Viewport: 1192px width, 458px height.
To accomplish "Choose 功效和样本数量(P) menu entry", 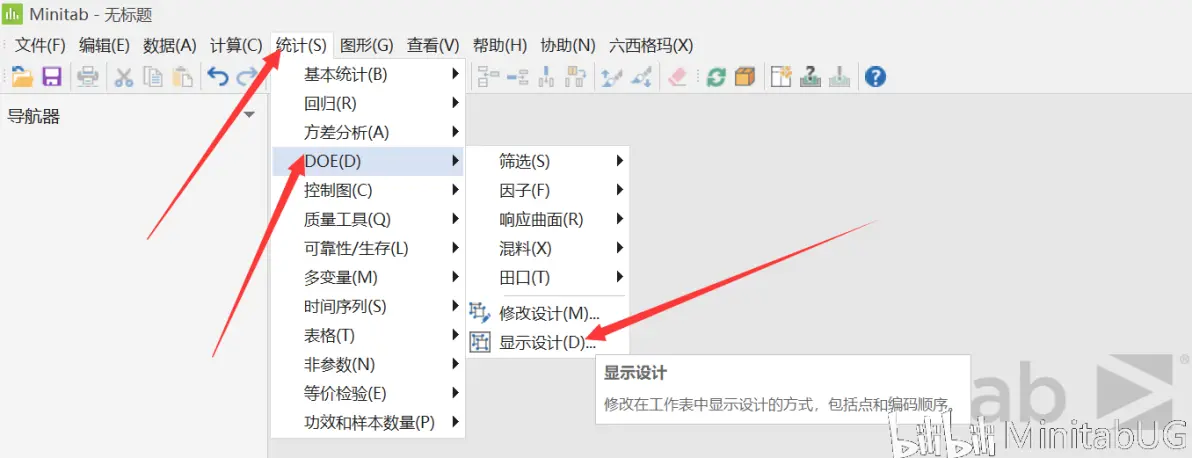I will tap(367, 422).
